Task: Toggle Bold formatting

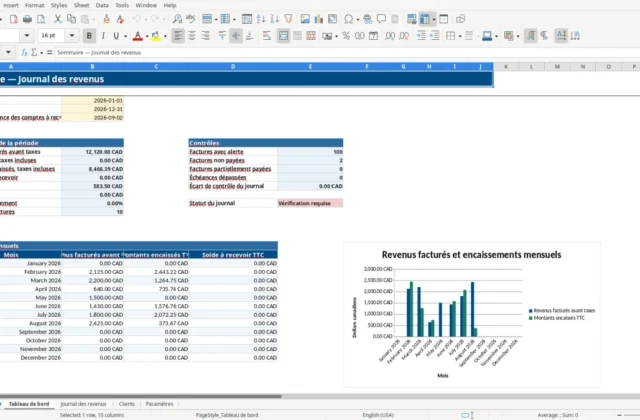Action: pos(89,36)
